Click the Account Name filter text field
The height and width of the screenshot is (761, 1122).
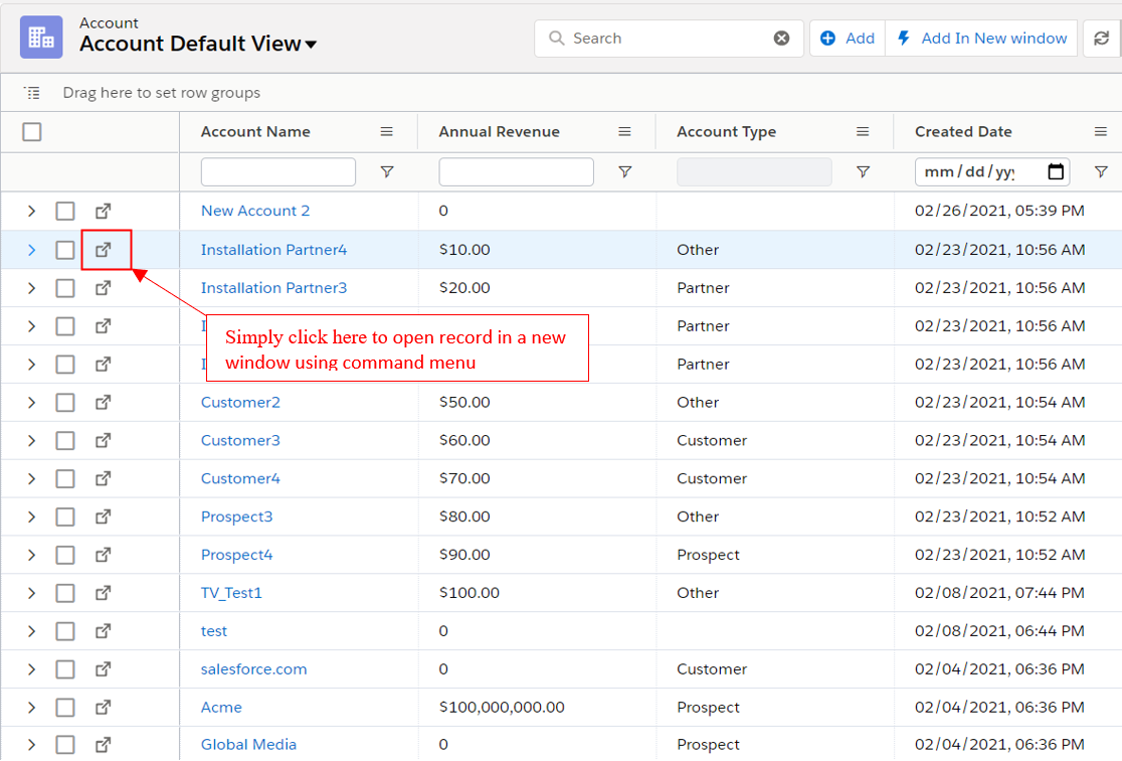(x=278, y=172)
